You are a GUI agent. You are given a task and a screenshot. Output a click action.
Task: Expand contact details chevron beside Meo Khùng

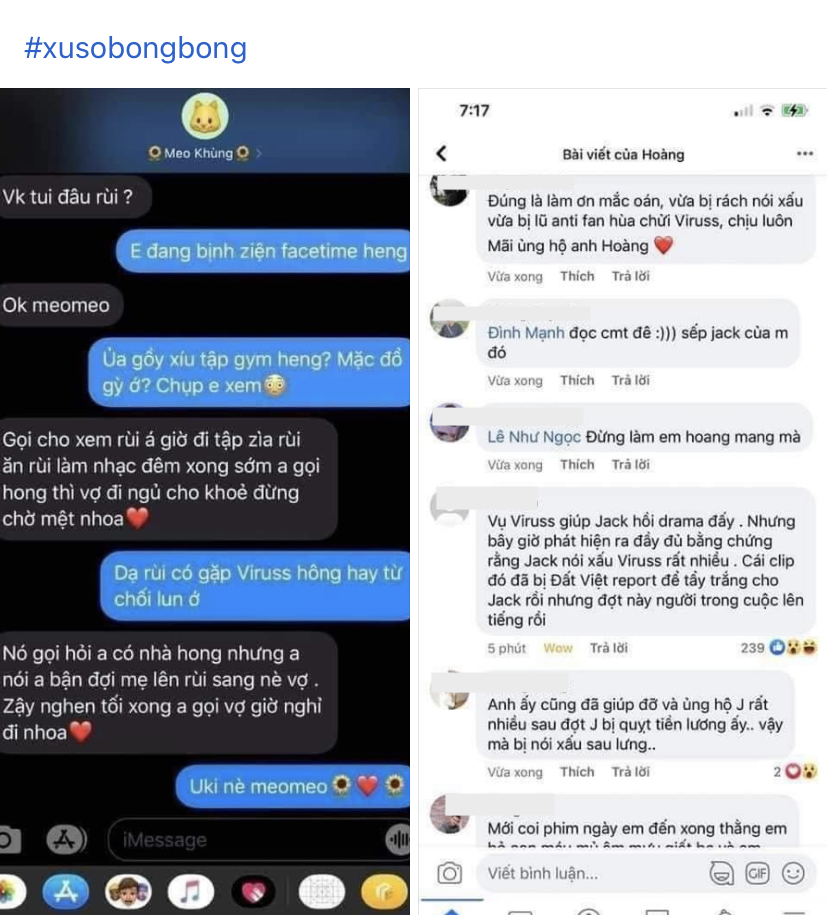[259, 153]
